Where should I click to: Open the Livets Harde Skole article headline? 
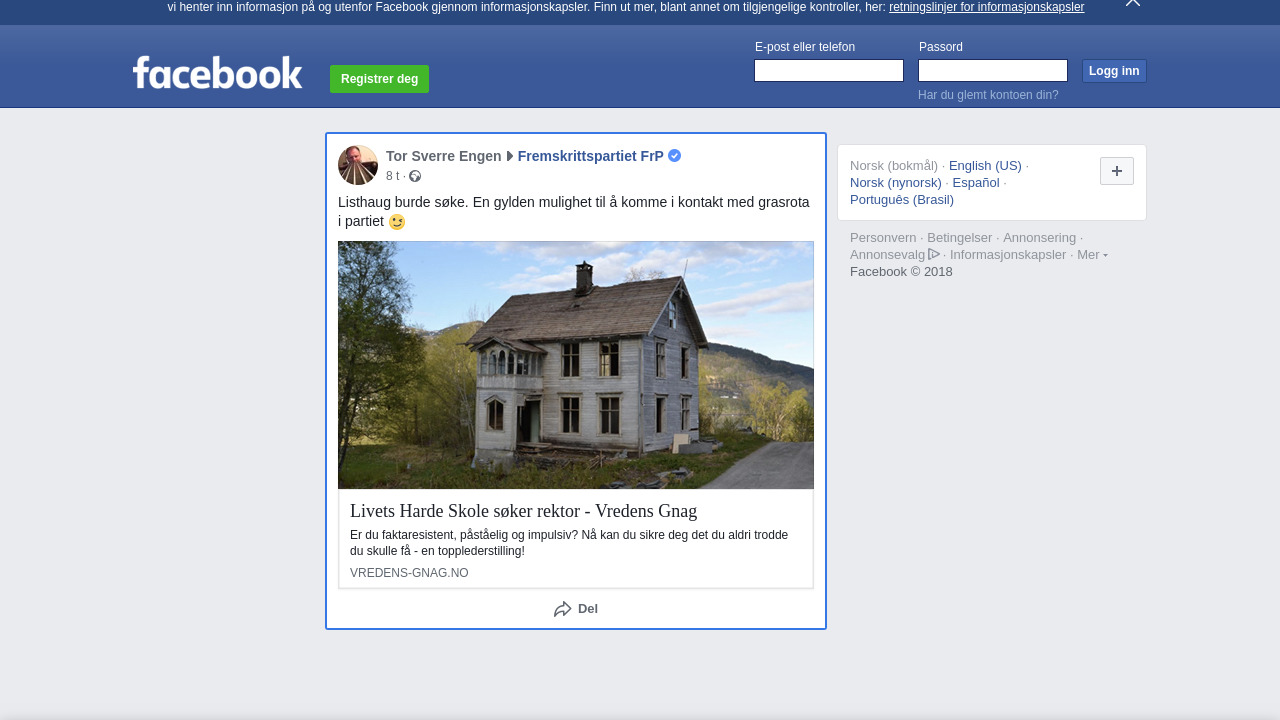pyautogui.click(x=523, y=511)
